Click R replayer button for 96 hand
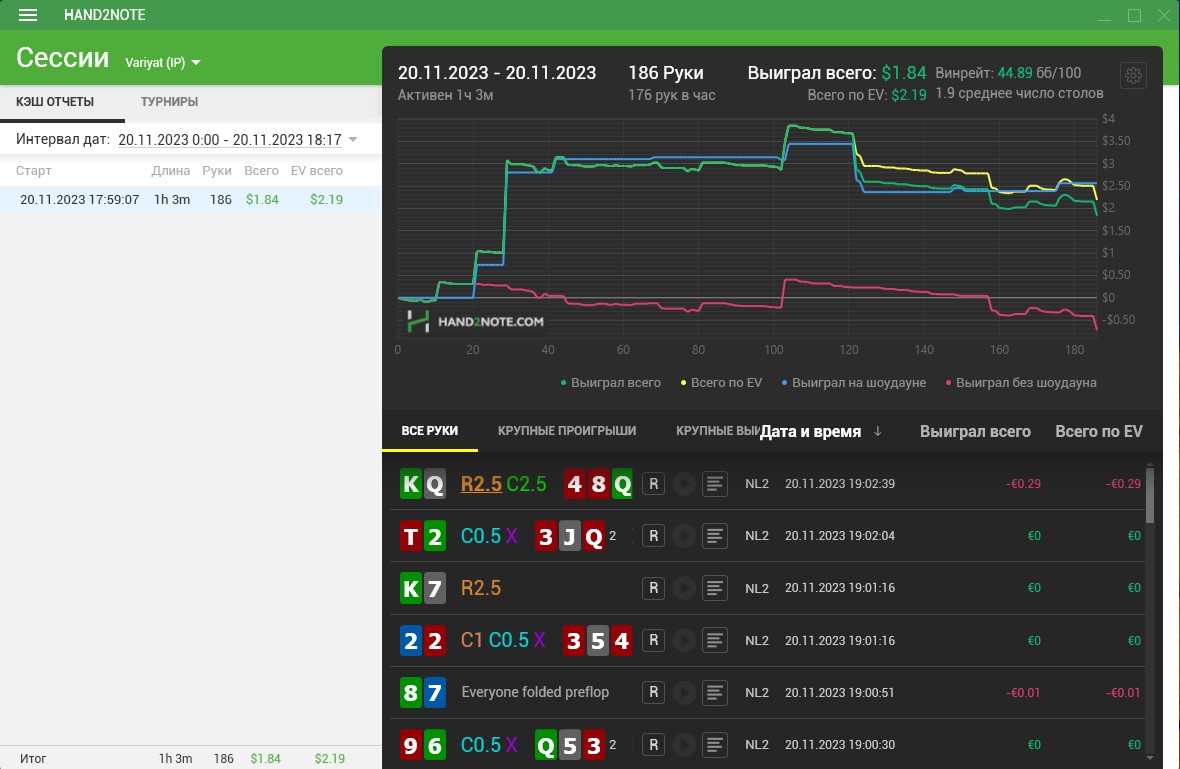Screen dimensions: 1180x769 coord(653,744)
